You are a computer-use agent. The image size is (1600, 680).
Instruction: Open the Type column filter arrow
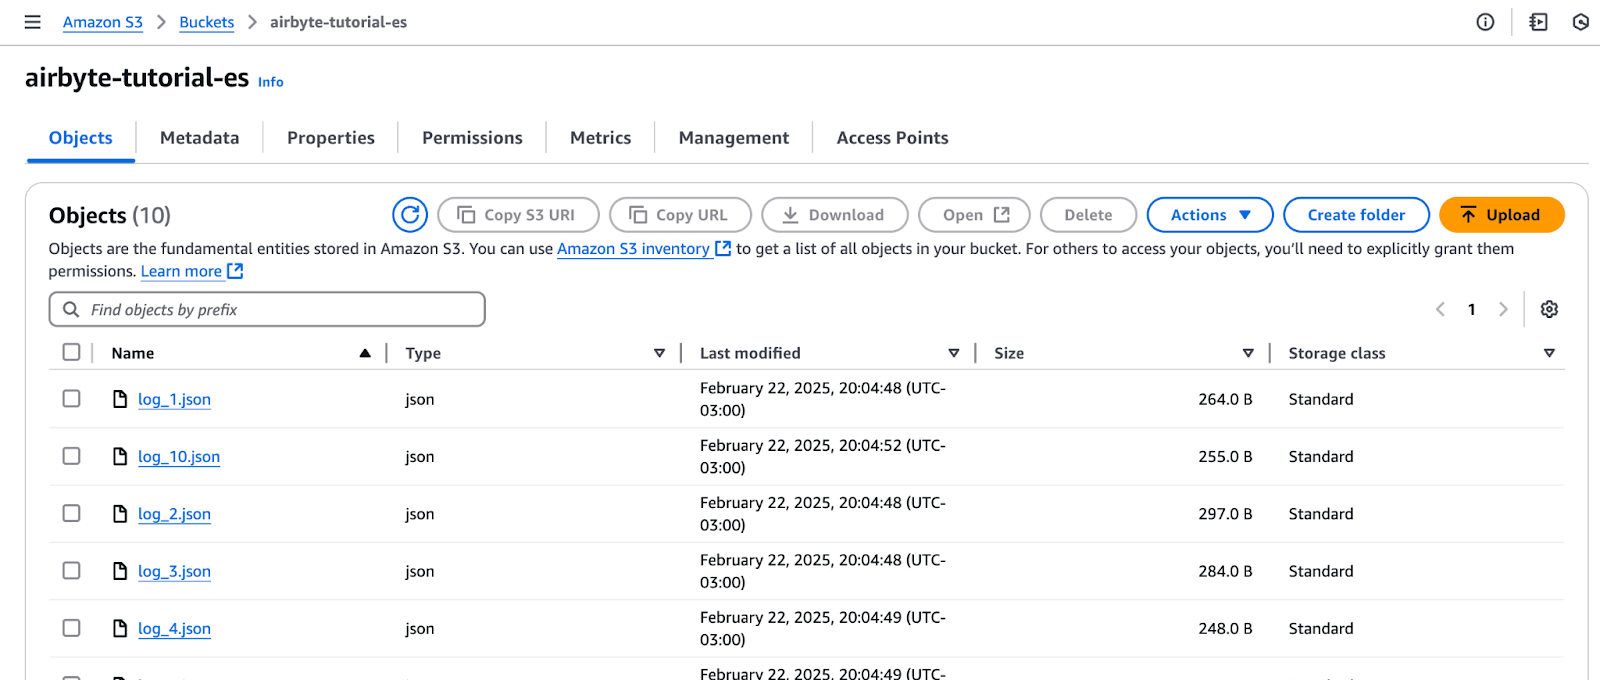tap(659, 353)
